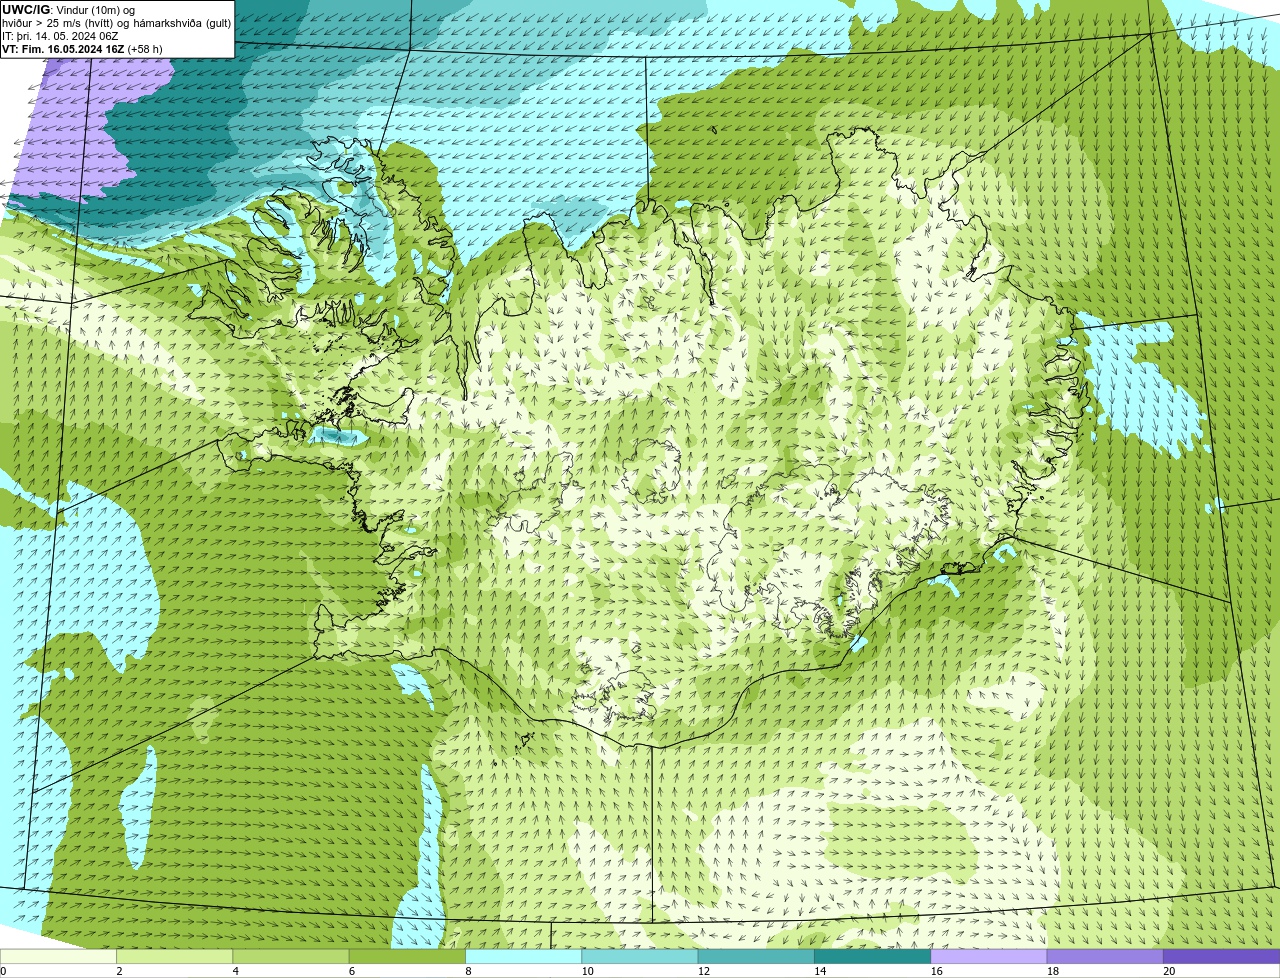Click the legend scale label "4"
Viewport: 1280px width, 978px height.
[x=235, y=971]
